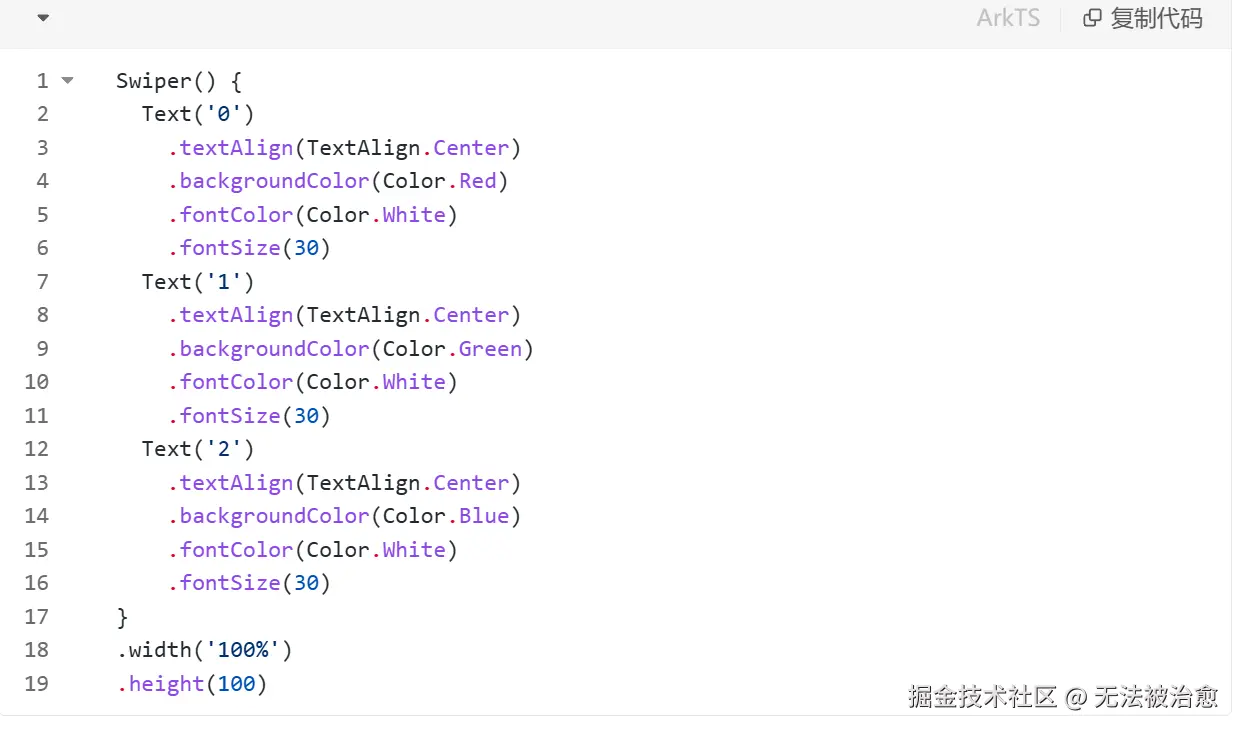Click the 复制代码 text button

pos(1156,18)
